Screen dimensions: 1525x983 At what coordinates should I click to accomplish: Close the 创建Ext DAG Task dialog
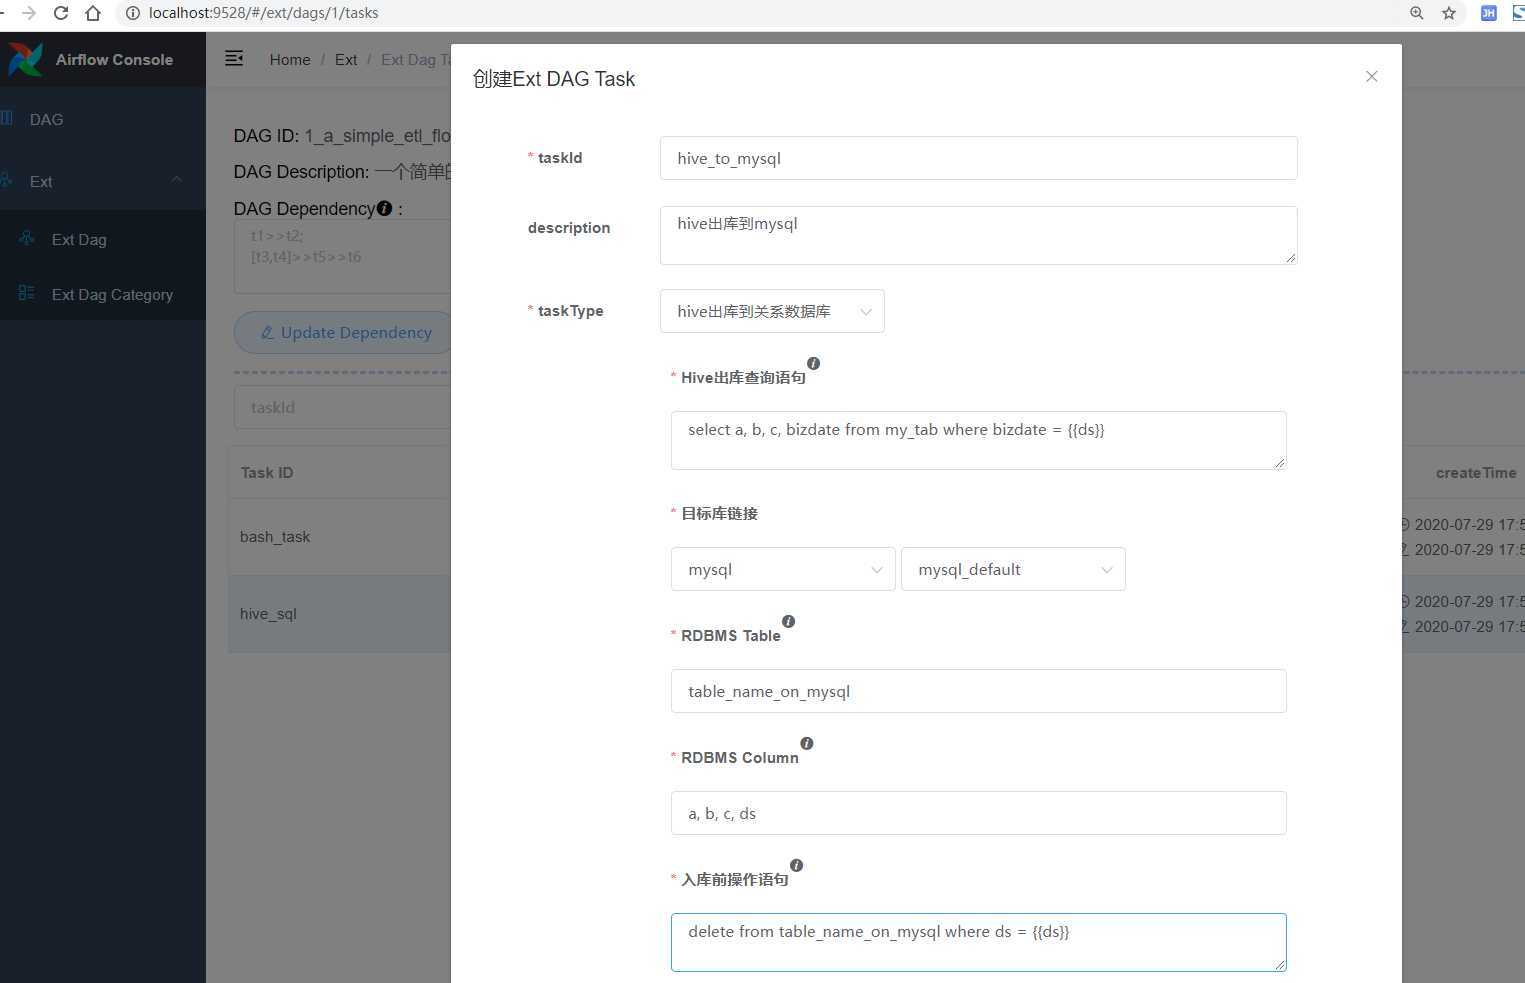(x=1371, y=76)
